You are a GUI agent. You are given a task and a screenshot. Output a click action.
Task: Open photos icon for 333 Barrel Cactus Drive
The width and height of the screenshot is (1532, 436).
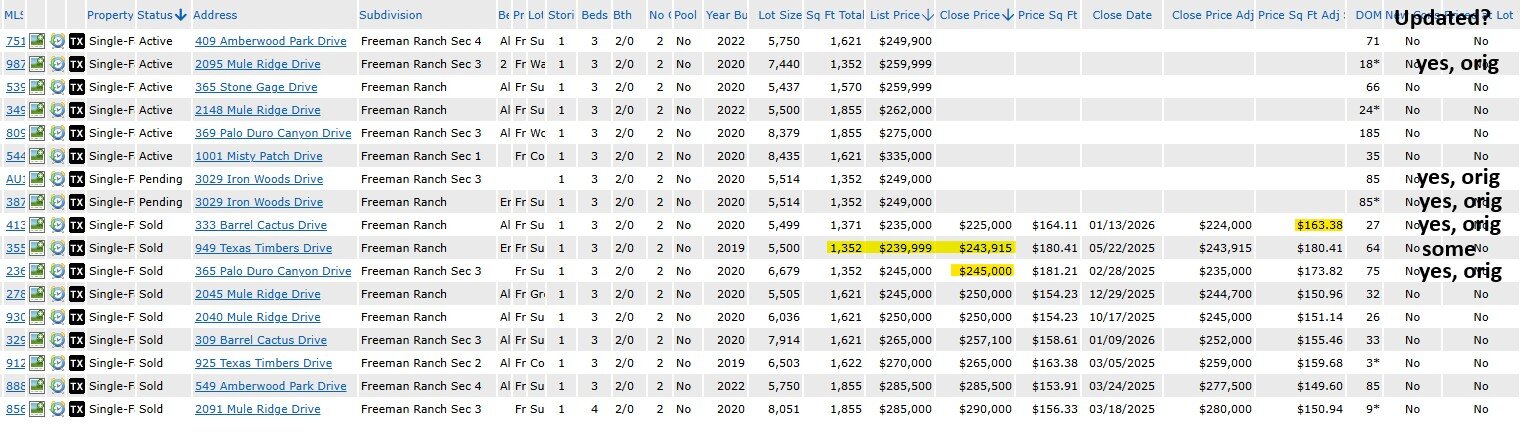point(38,225)
